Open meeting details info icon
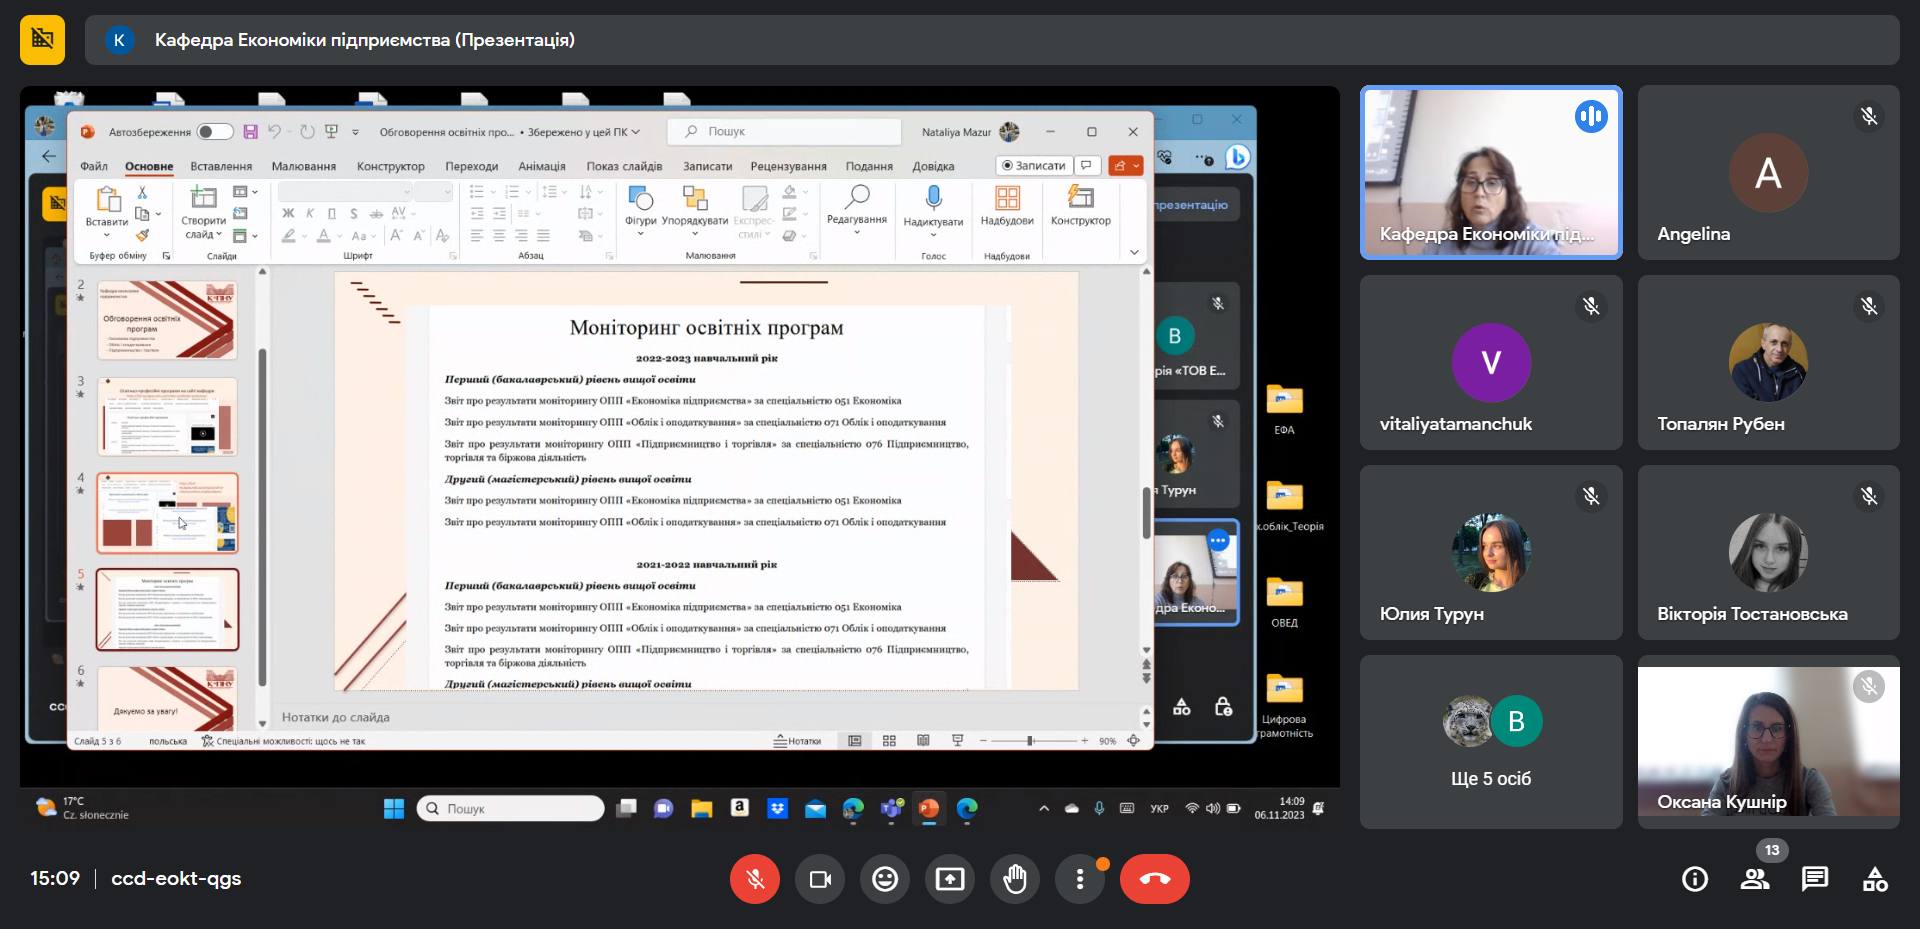Image resolution: width=1920 pixels, height=929 pixels. 1695,879
